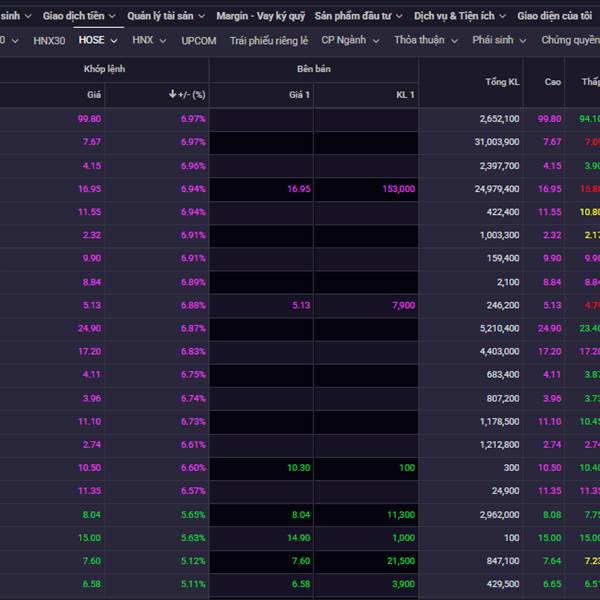Open the Phái sinh dropdown
This screenshot has width=600, height=600.
[500, 41]
